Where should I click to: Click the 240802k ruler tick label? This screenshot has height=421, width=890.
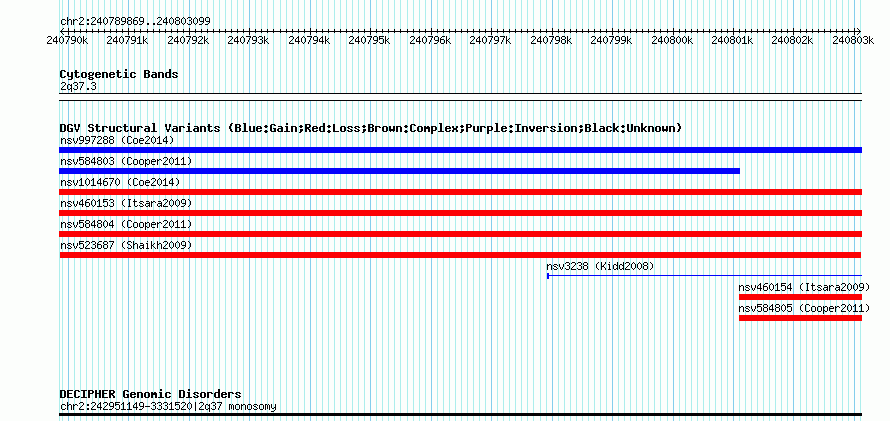(x=793, y=40)
